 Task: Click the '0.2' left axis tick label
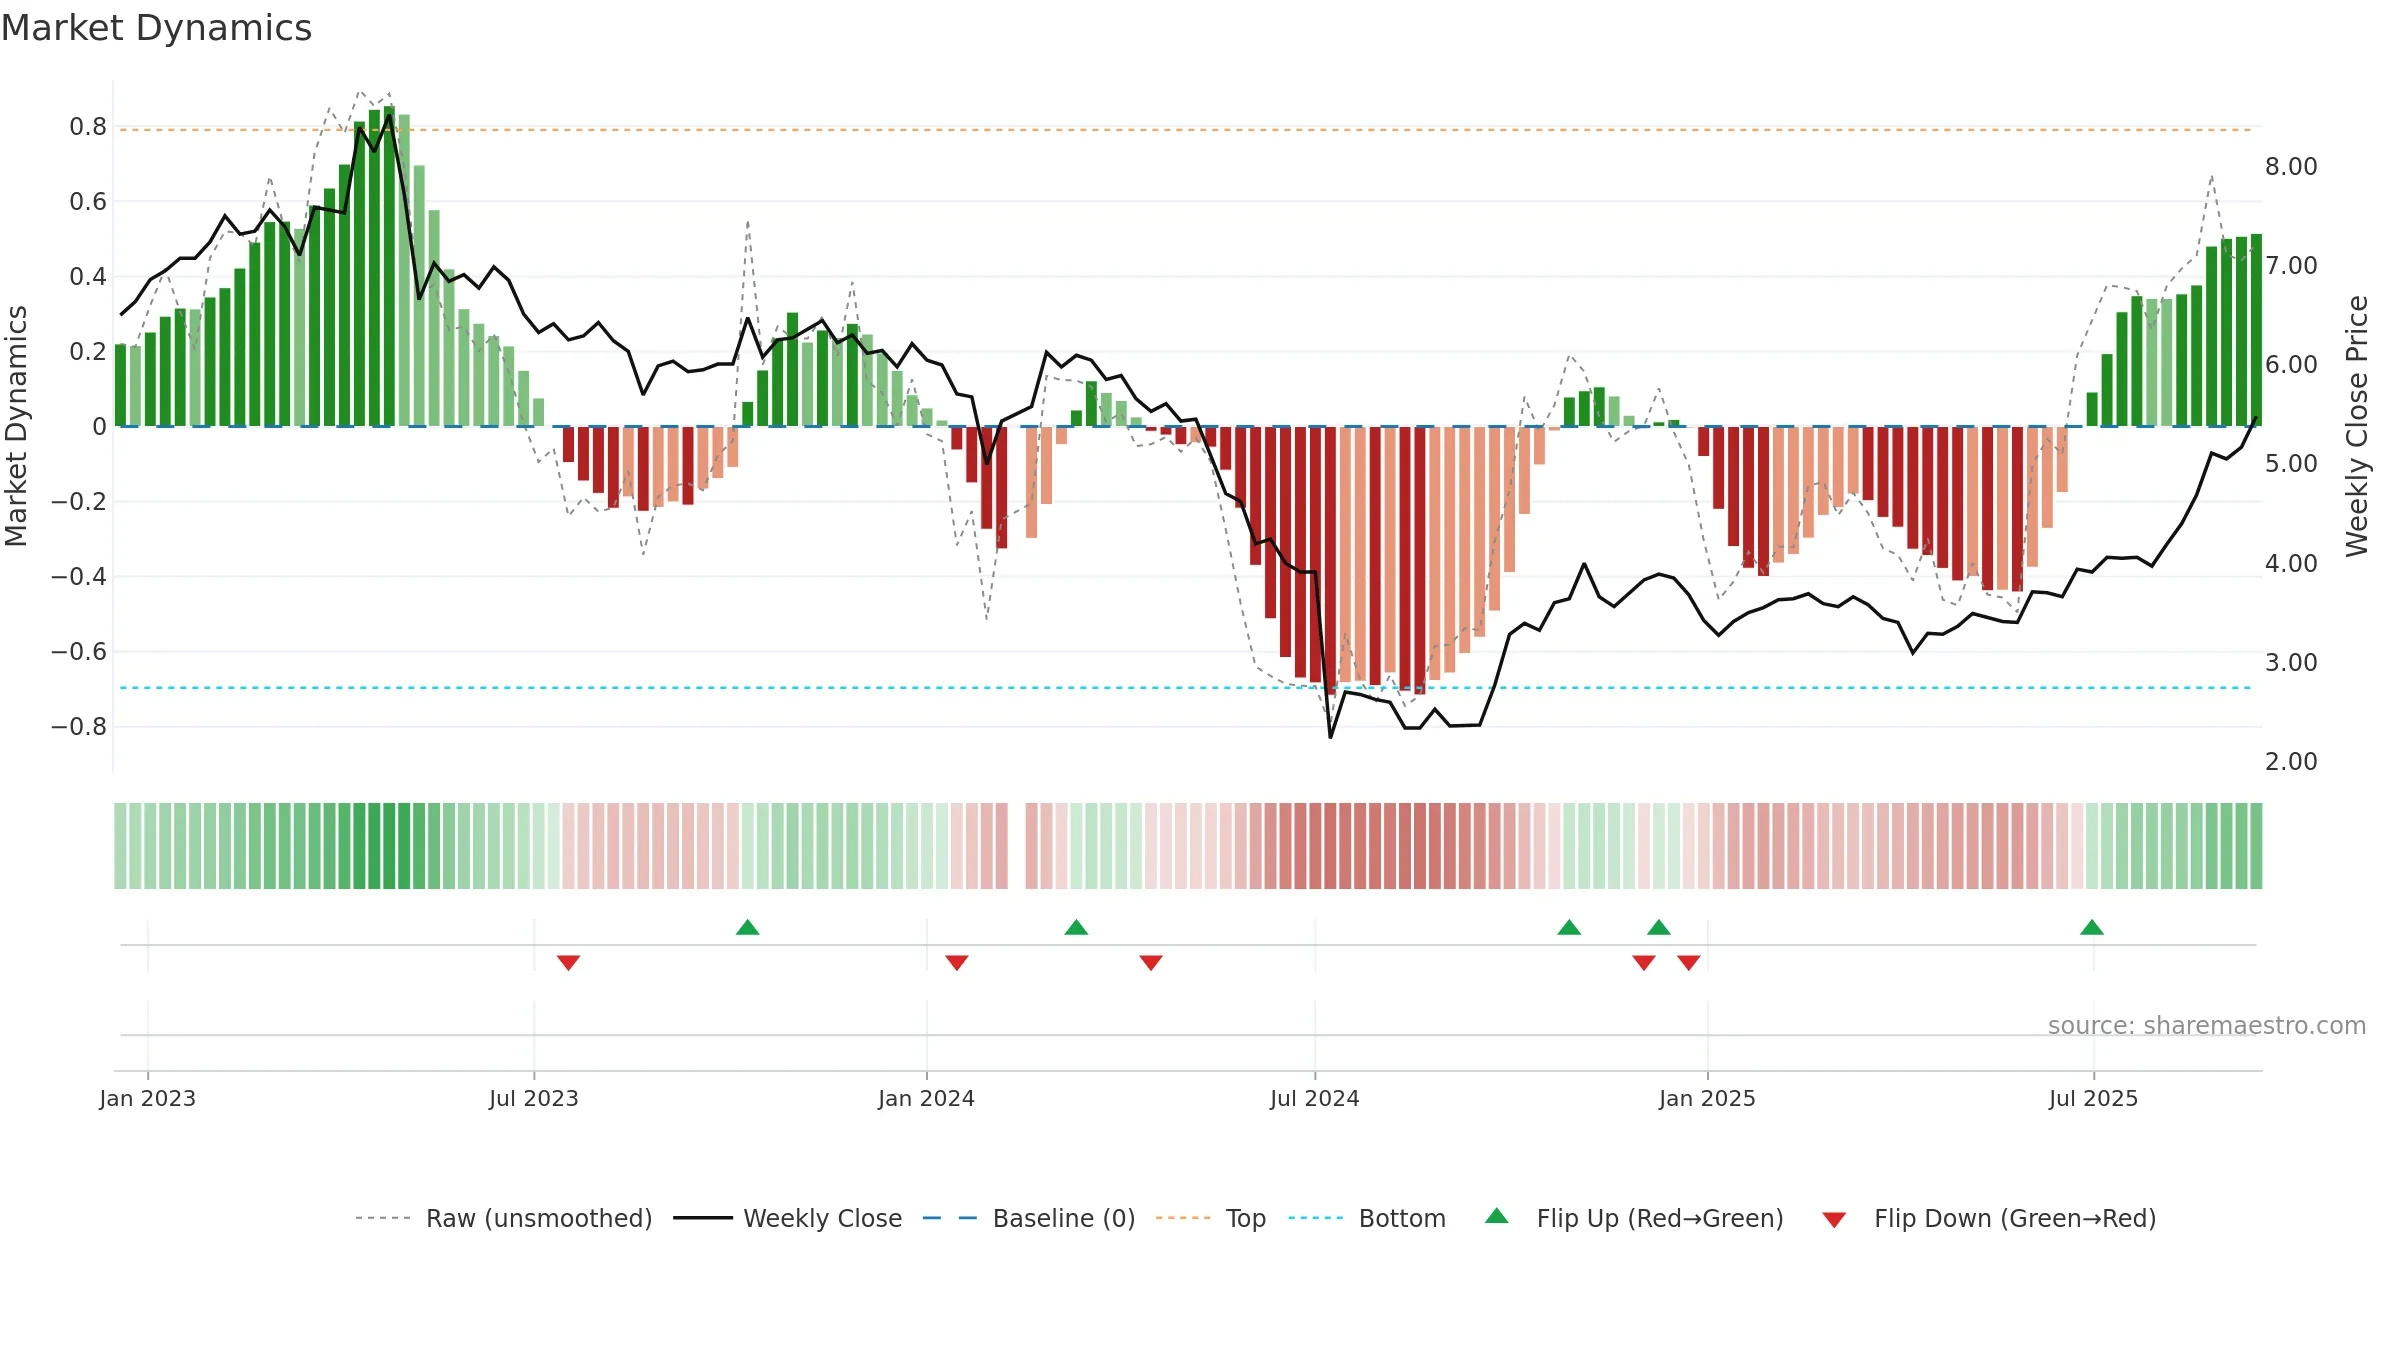point(88,352)
